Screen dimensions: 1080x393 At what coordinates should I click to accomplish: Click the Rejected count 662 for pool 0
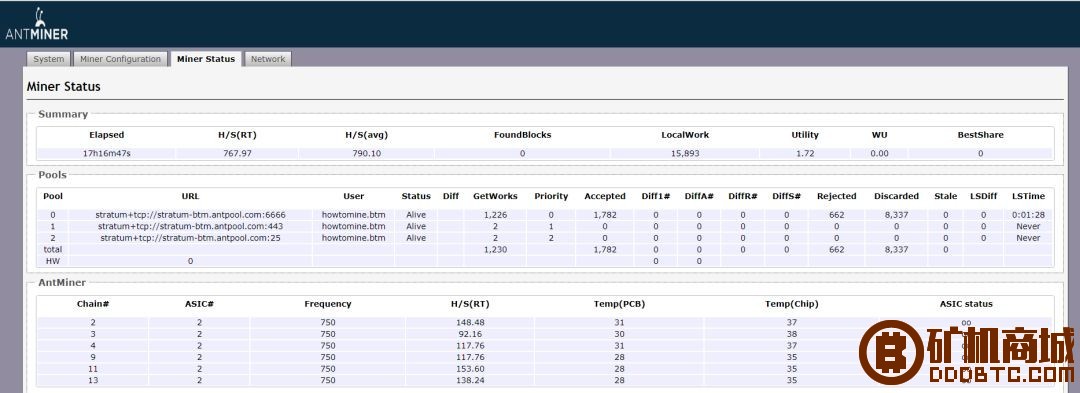[x=837, y=215]
